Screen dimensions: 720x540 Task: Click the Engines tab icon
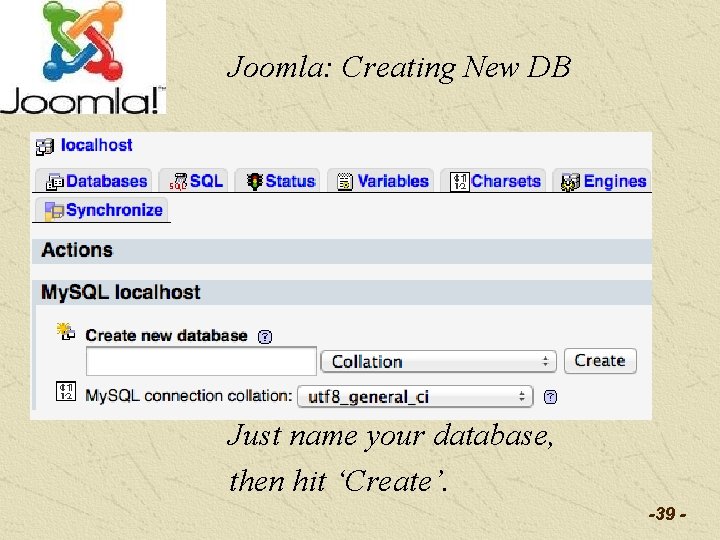570,182
